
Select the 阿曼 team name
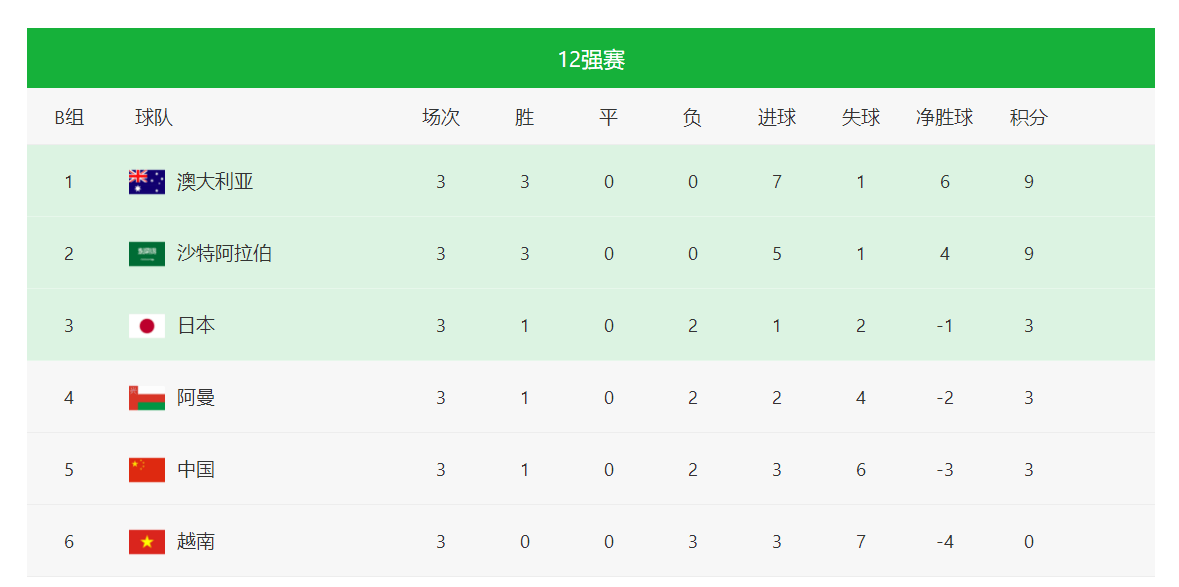click(196, 398)
